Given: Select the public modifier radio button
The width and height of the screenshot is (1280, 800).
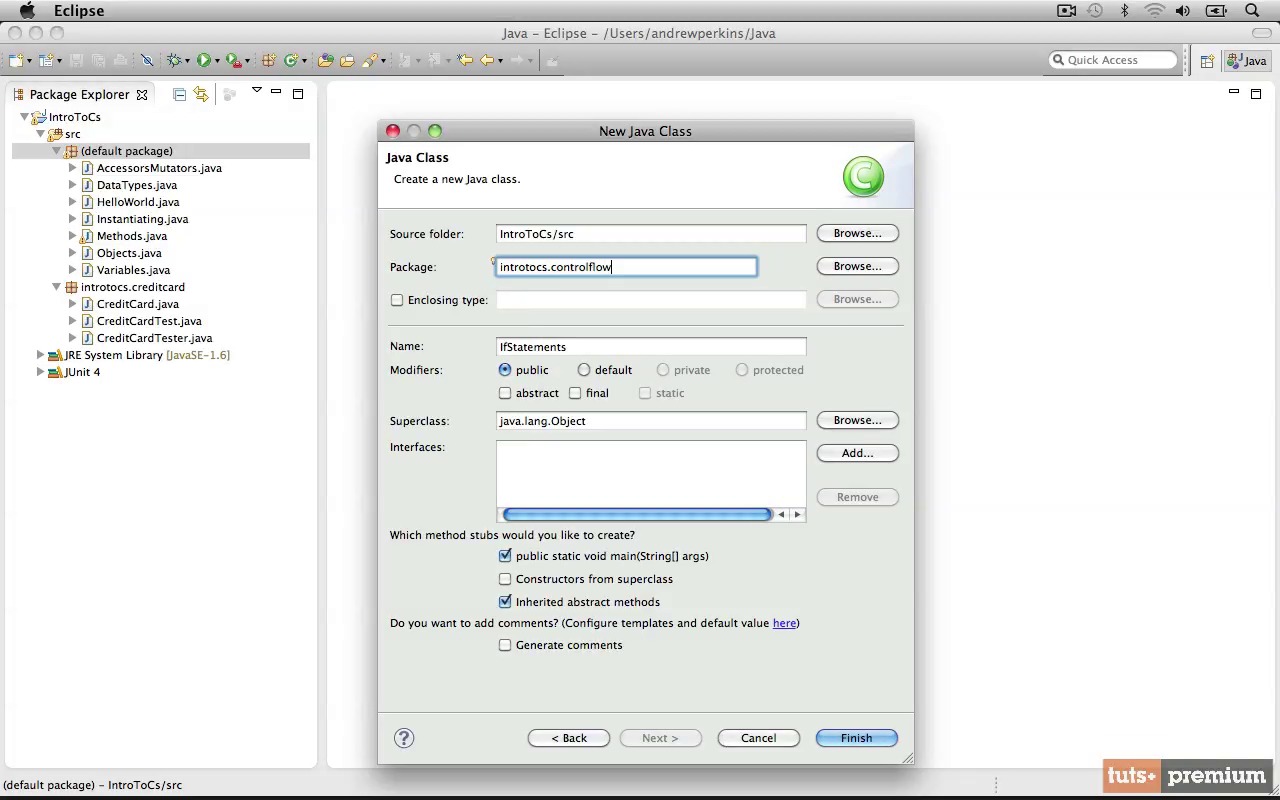Looking at the screenshot, I should (505, 370).
